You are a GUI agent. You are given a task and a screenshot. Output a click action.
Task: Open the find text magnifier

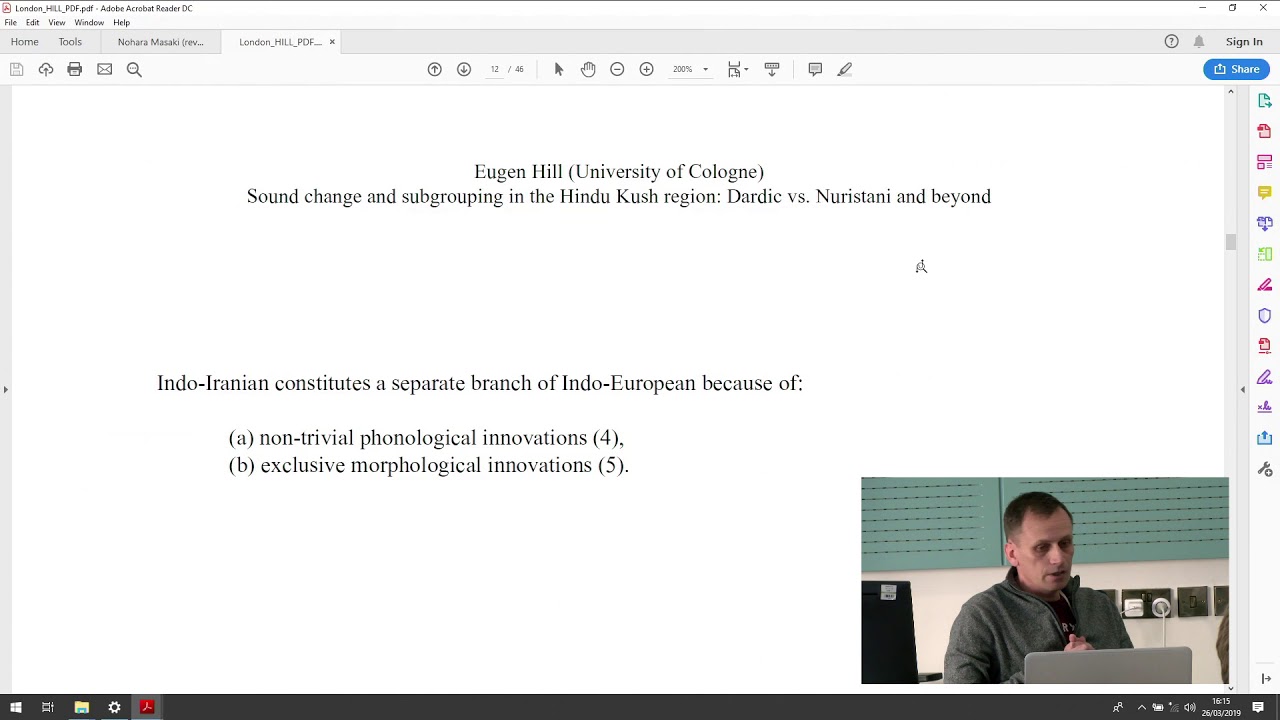point(134,69)
